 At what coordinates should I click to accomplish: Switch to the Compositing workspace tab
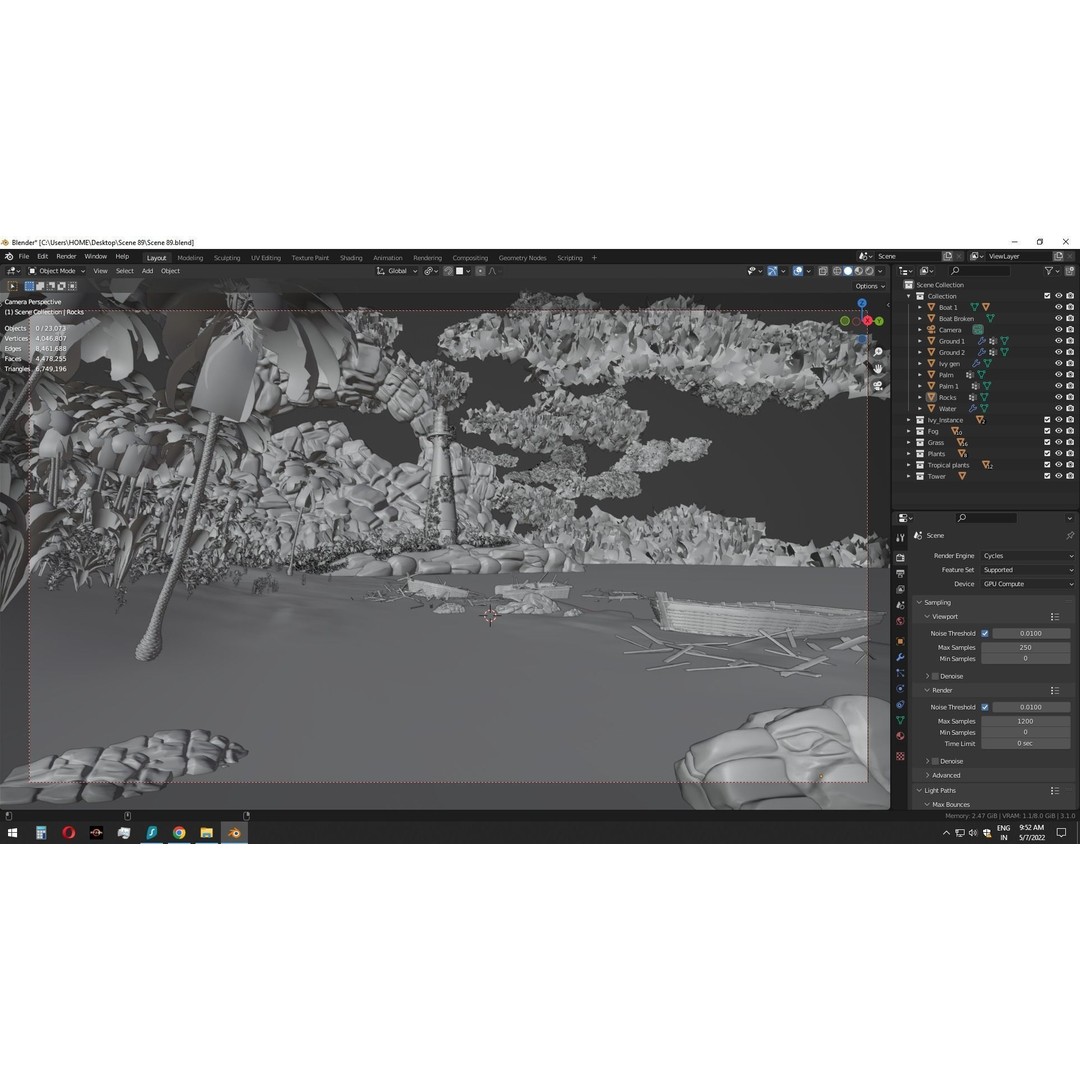pyautogui.click(x=470, y=258)
